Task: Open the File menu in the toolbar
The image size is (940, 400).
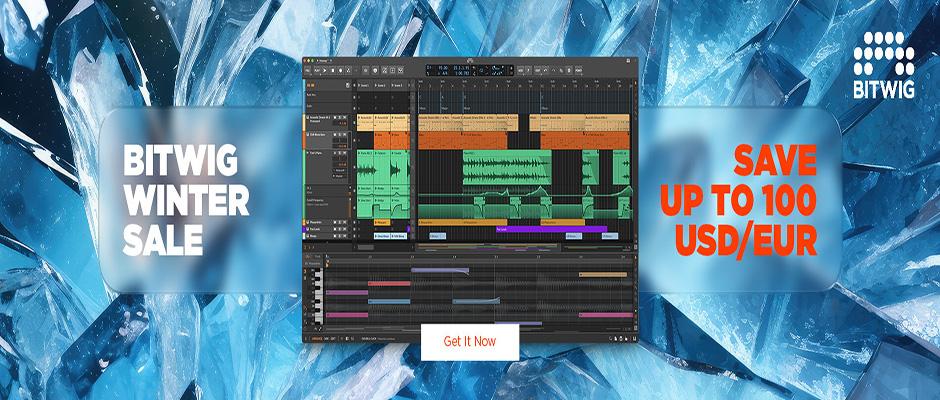Action: (x=309, y=71)
